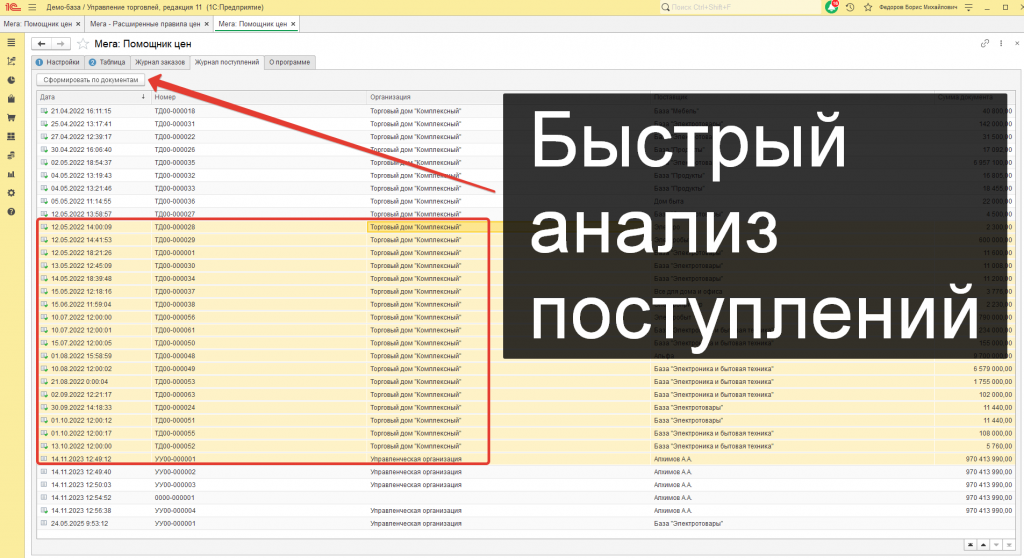This screenshot has height=558, width=1024.
Task: Jump to last row list arrow
Action: 1010,545
